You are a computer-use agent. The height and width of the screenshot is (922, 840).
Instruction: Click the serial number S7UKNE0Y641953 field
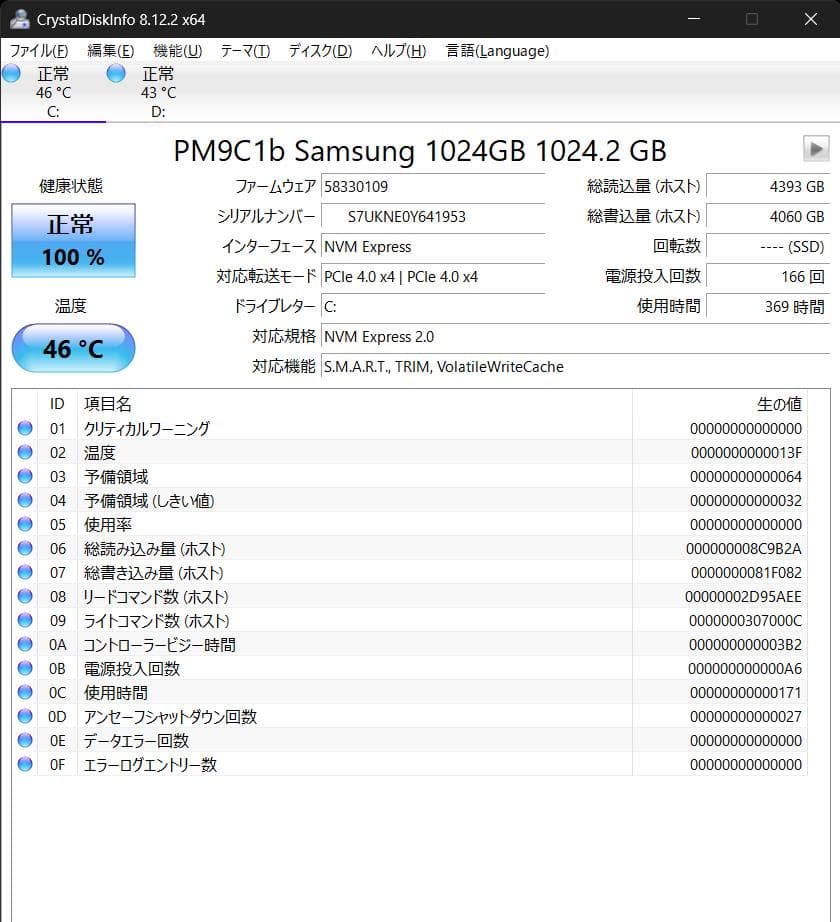(x=432, y=216)
